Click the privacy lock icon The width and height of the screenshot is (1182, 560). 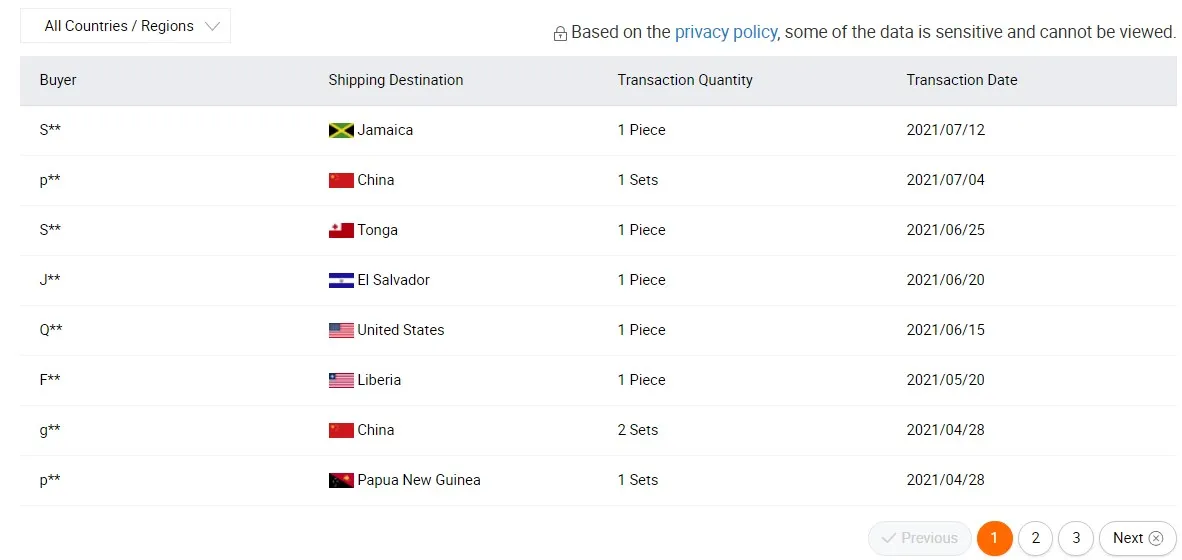560,34
